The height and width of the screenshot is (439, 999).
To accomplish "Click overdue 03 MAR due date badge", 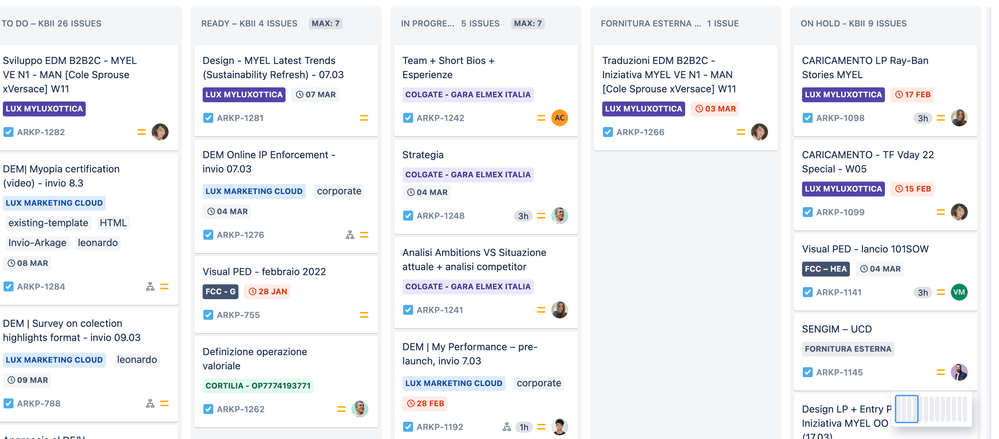I will coord(715,109).
